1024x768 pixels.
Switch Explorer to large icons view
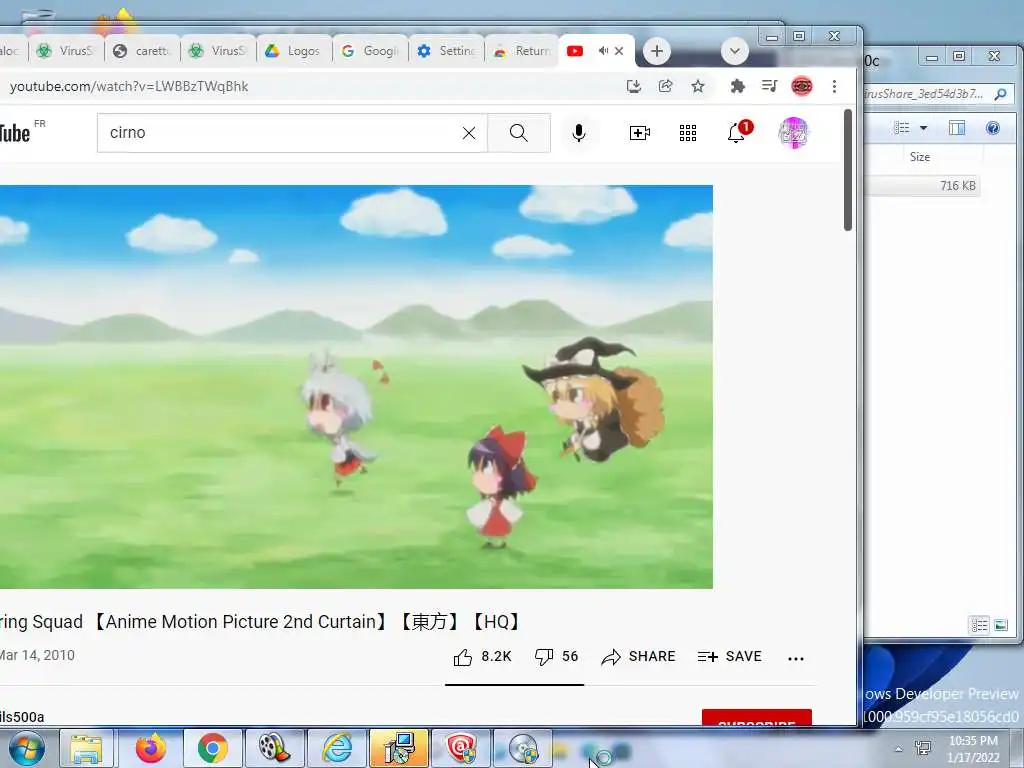coord(1001,625)
